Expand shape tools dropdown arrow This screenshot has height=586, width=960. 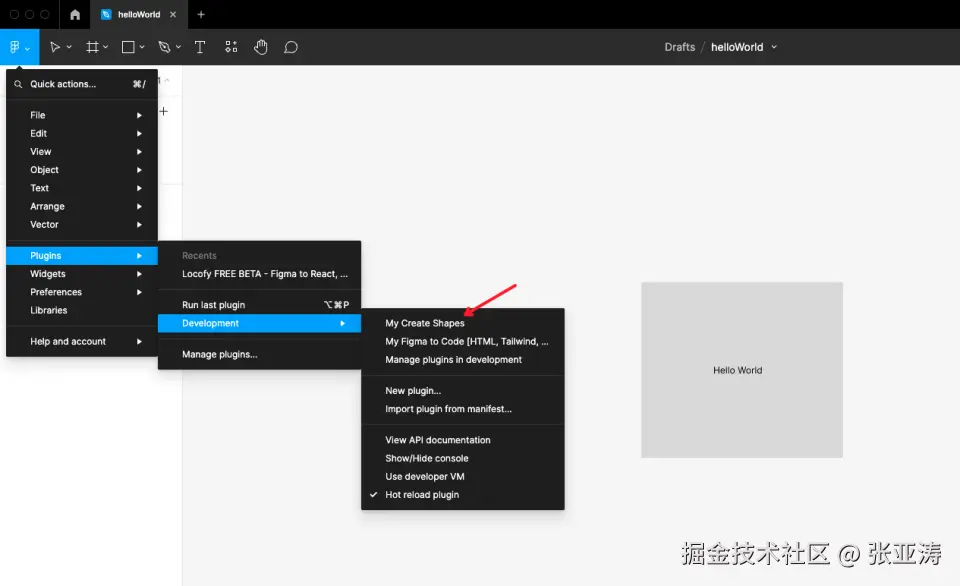141,47
